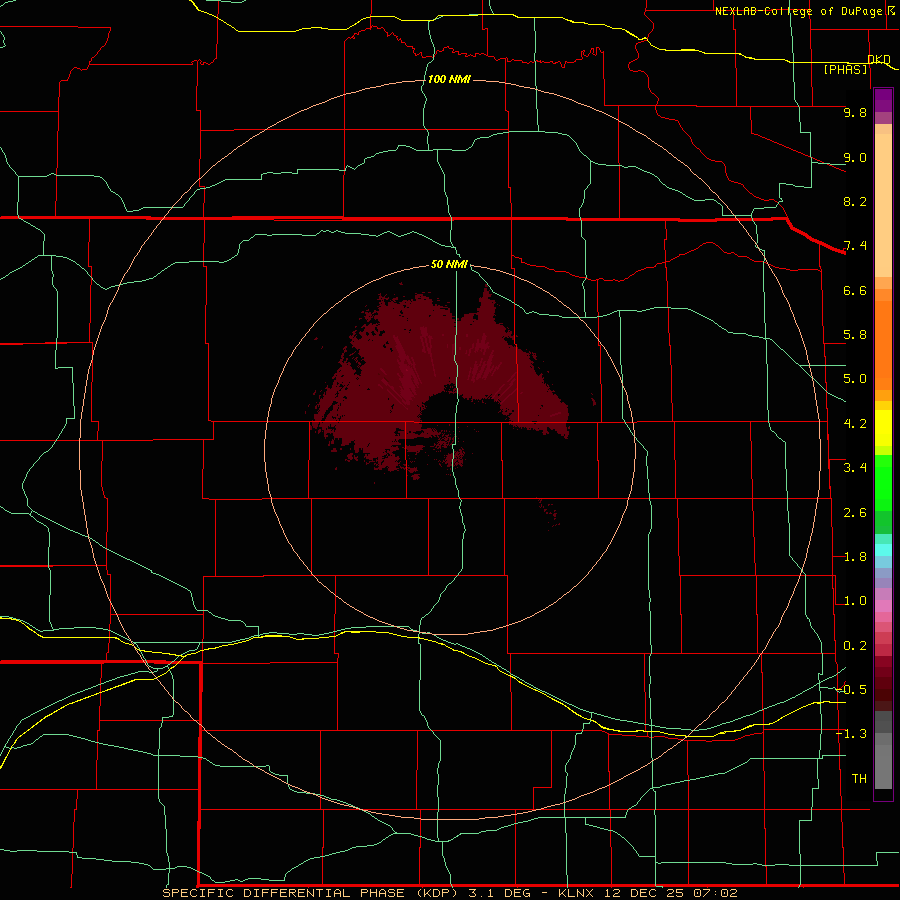Image resolution: width=900 pixels, height=900 pixels.
Task: Click the 9.8 value on color scale
Action: coord(855,113)
